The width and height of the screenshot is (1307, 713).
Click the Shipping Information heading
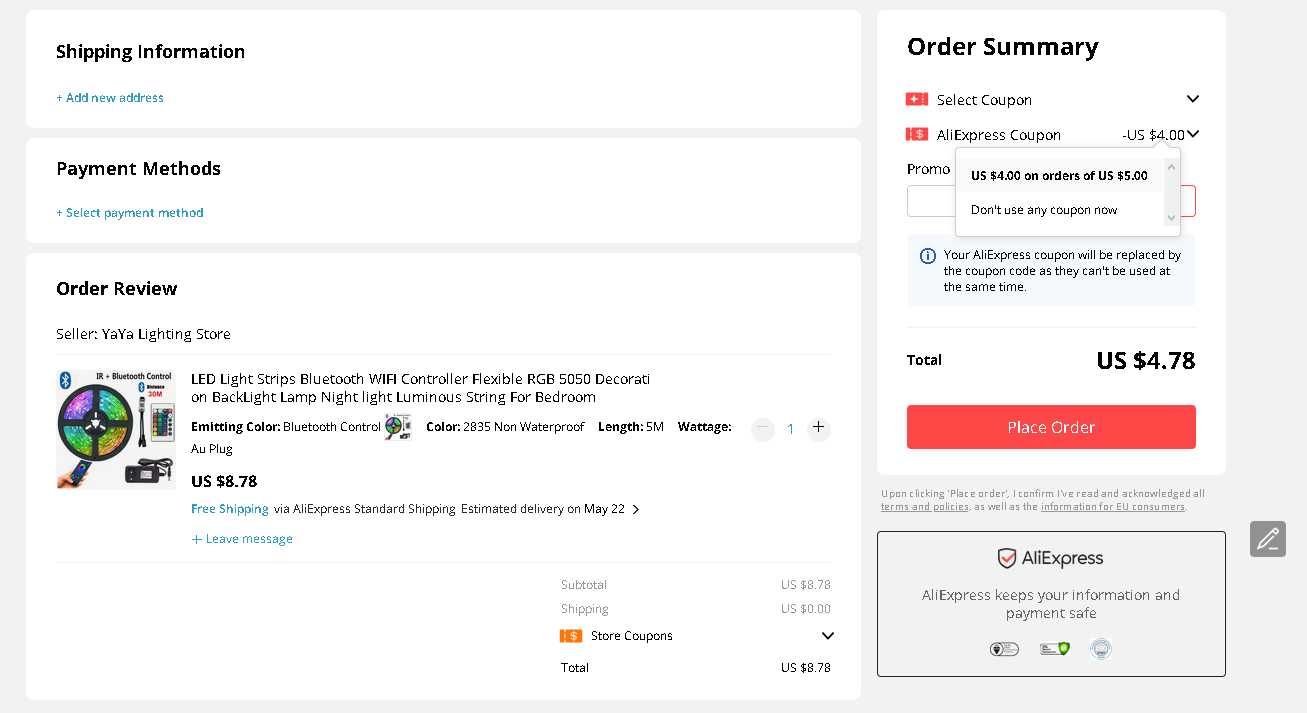click(x=151, y=52)
